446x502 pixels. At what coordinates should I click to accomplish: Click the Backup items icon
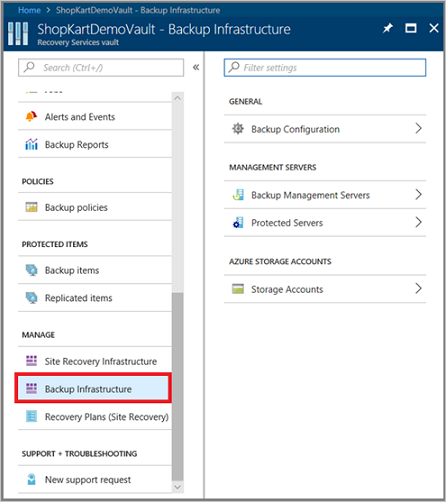coord(32,270)
